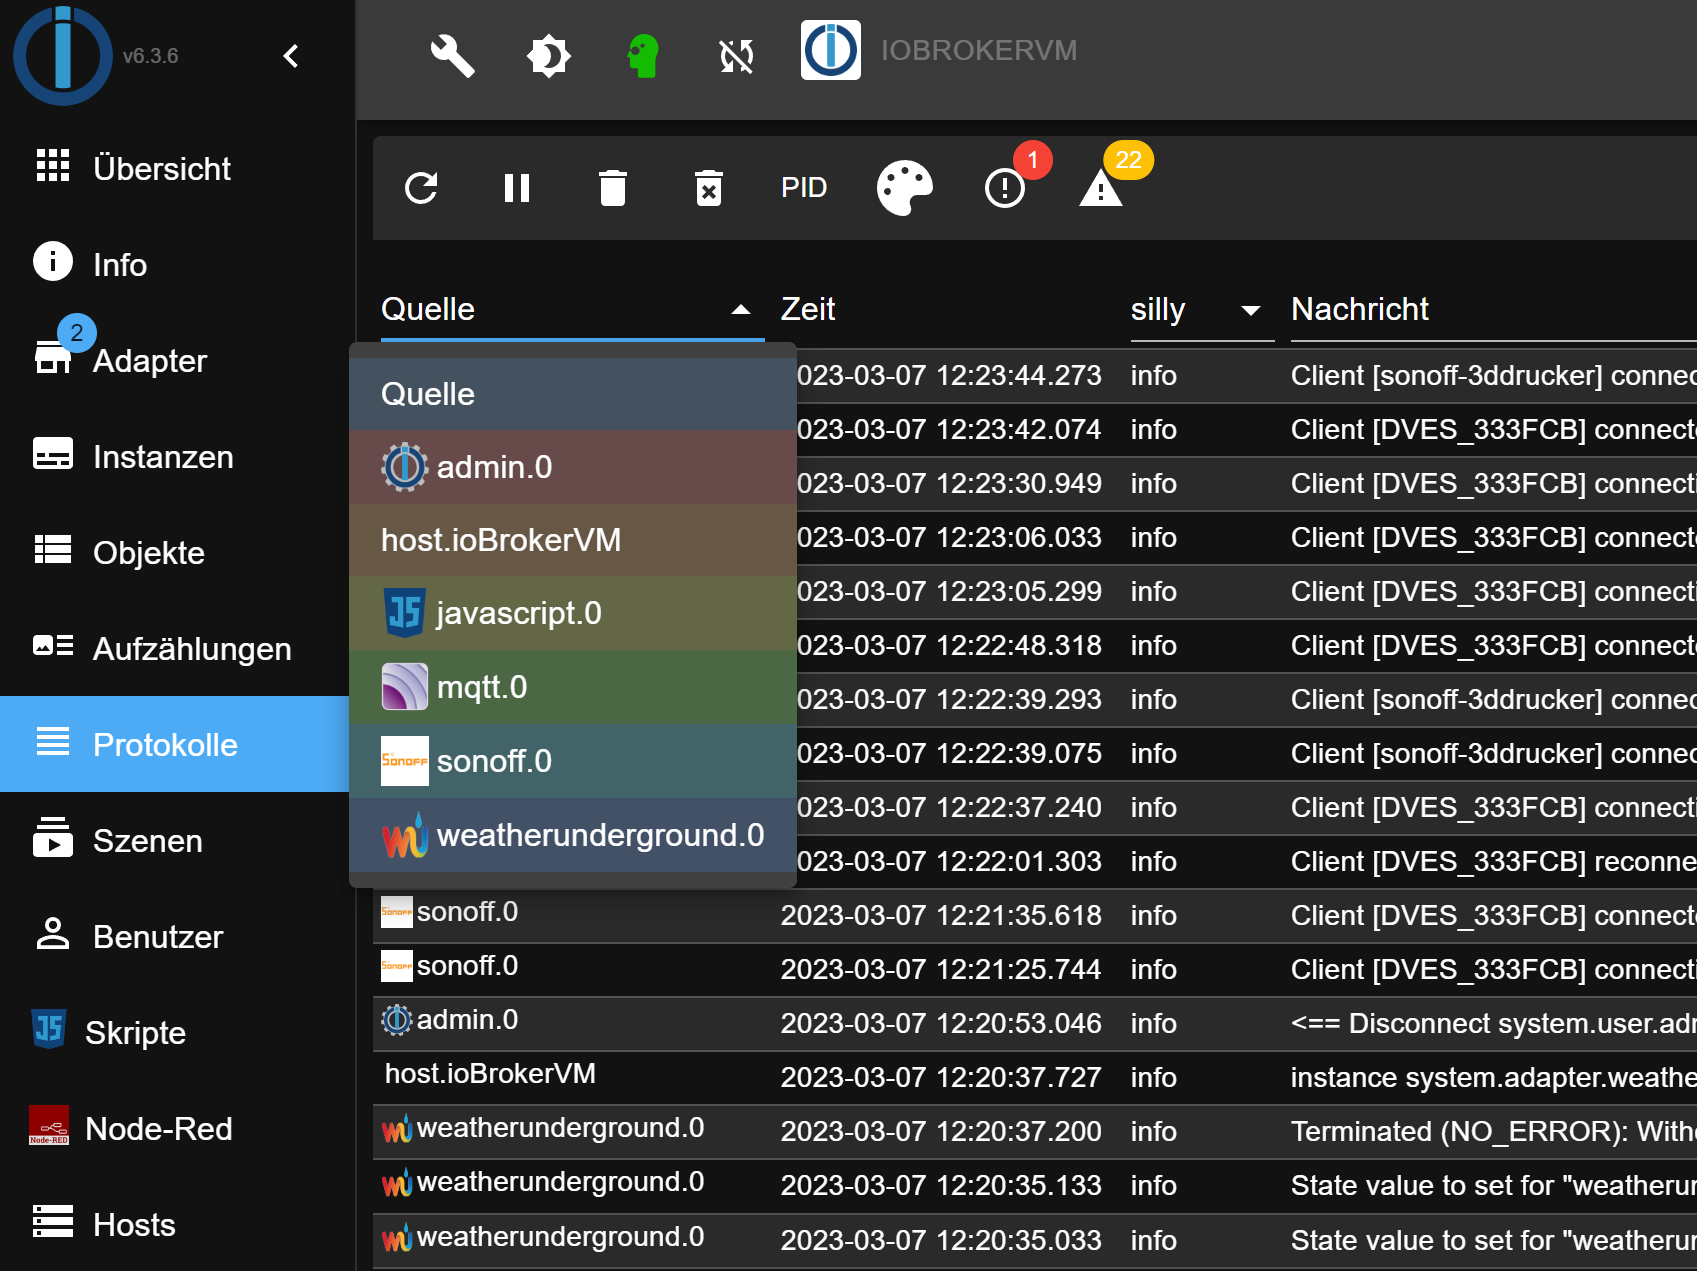Screen dimensions: 1697x1271
Task: Toggle dark/light theme brightness icon
Action: (548, 55)
